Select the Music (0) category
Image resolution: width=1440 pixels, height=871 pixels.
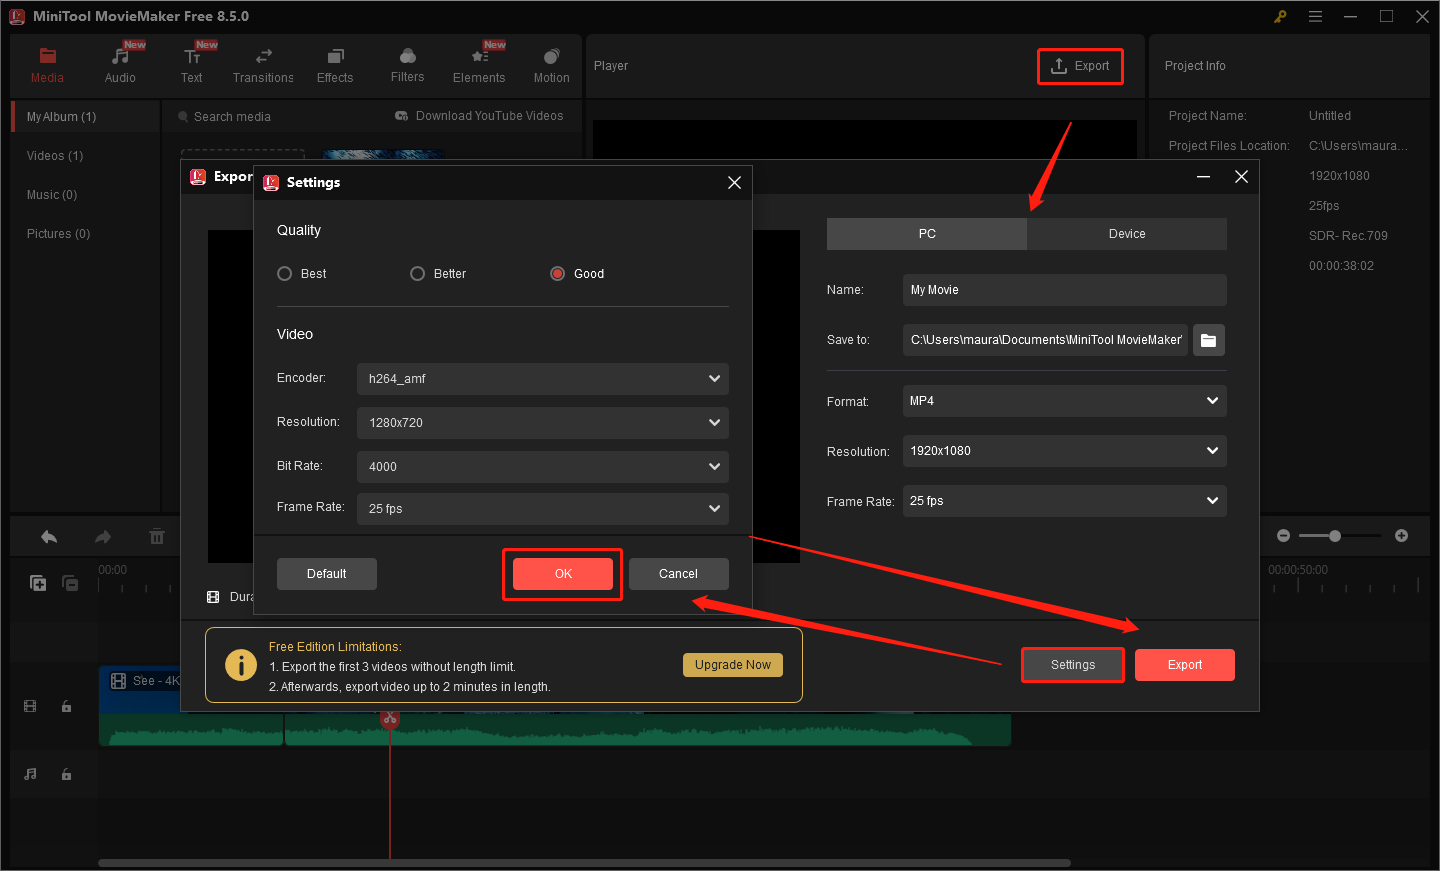point(52,195)
